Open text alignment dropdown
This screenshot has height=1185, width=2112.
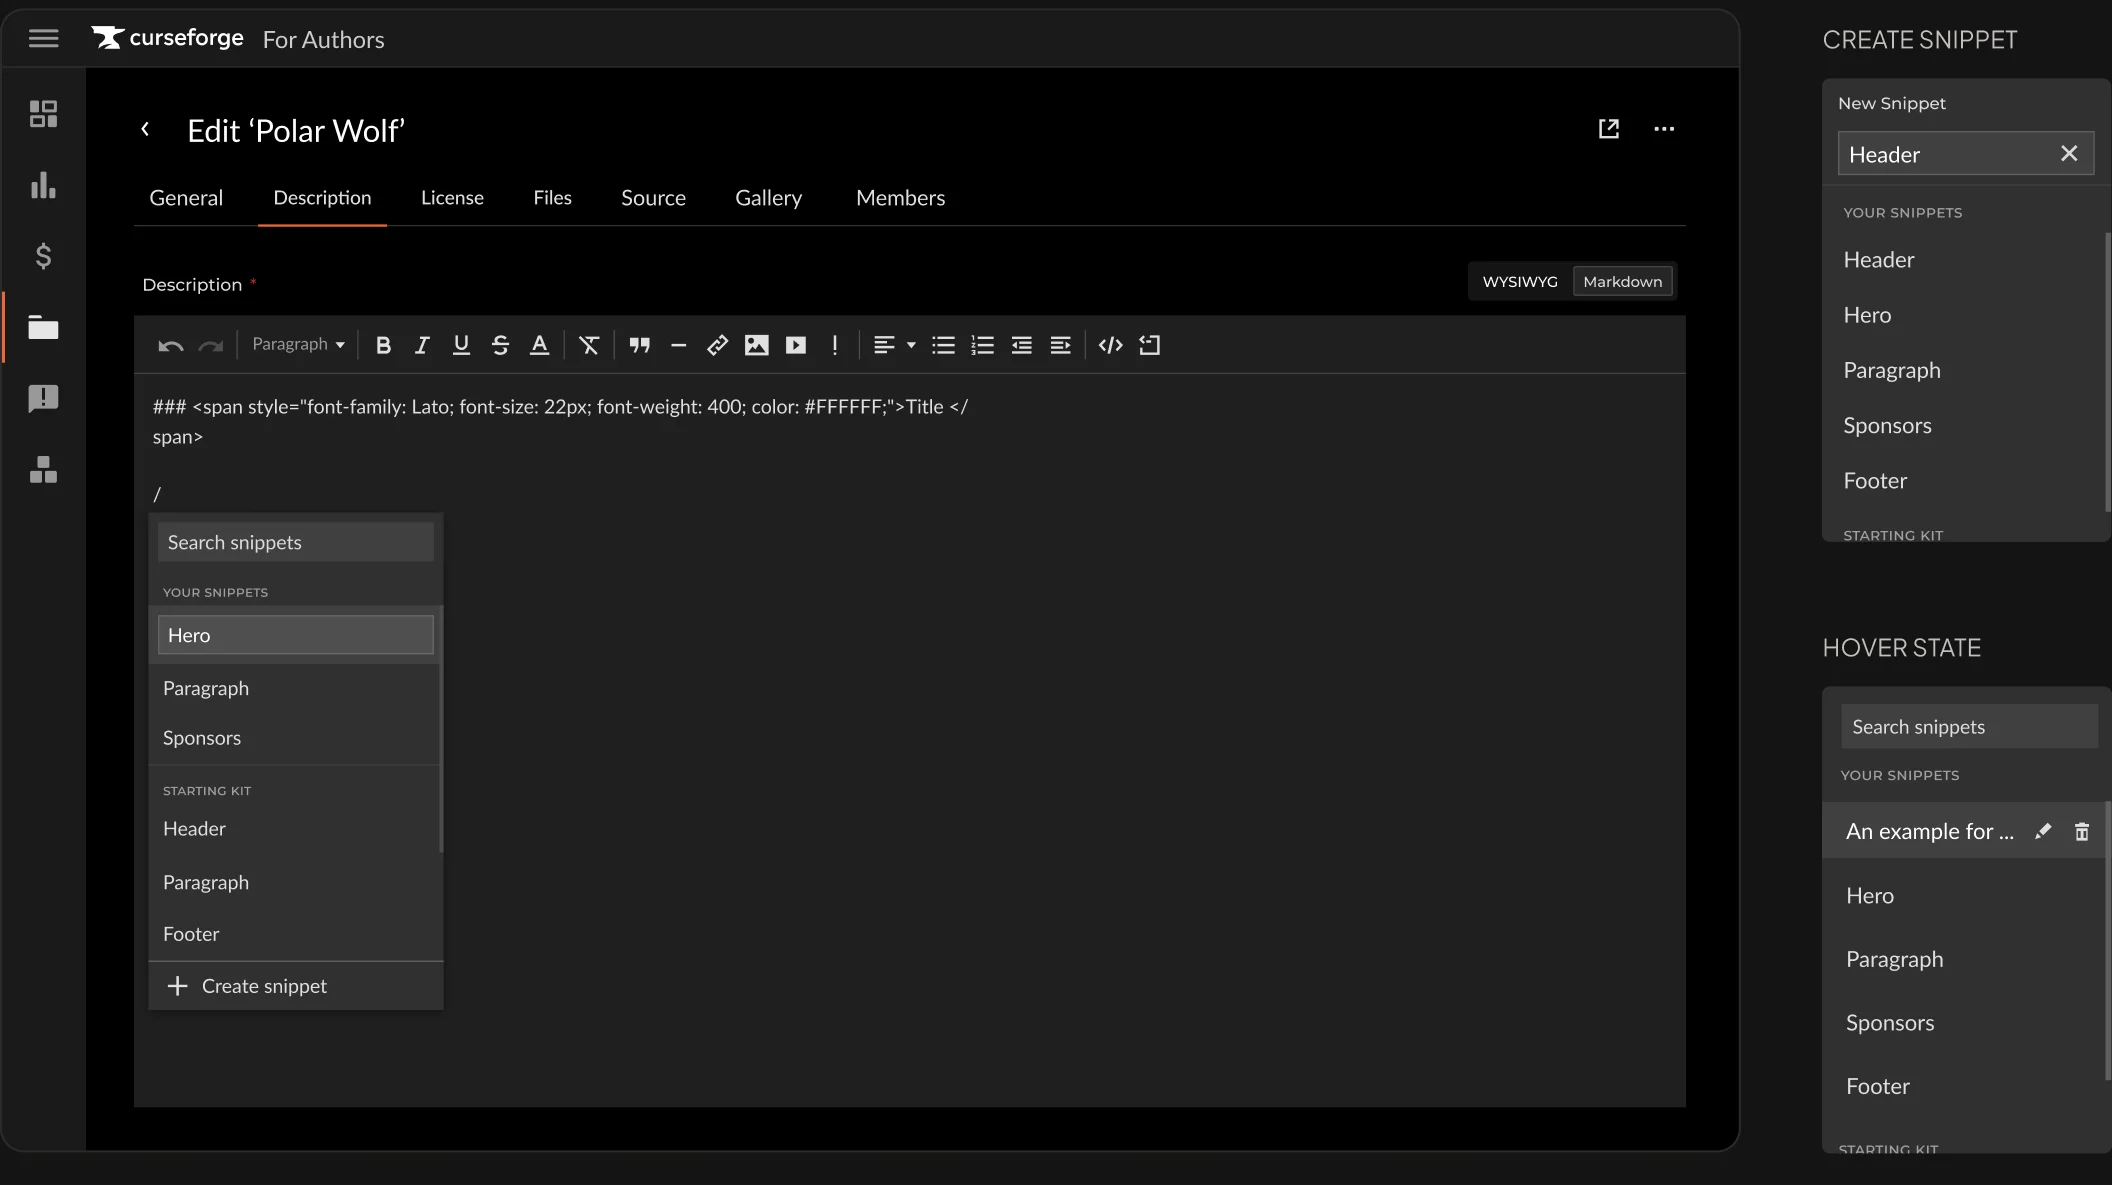pyautogui.click(x=894, y=345)
